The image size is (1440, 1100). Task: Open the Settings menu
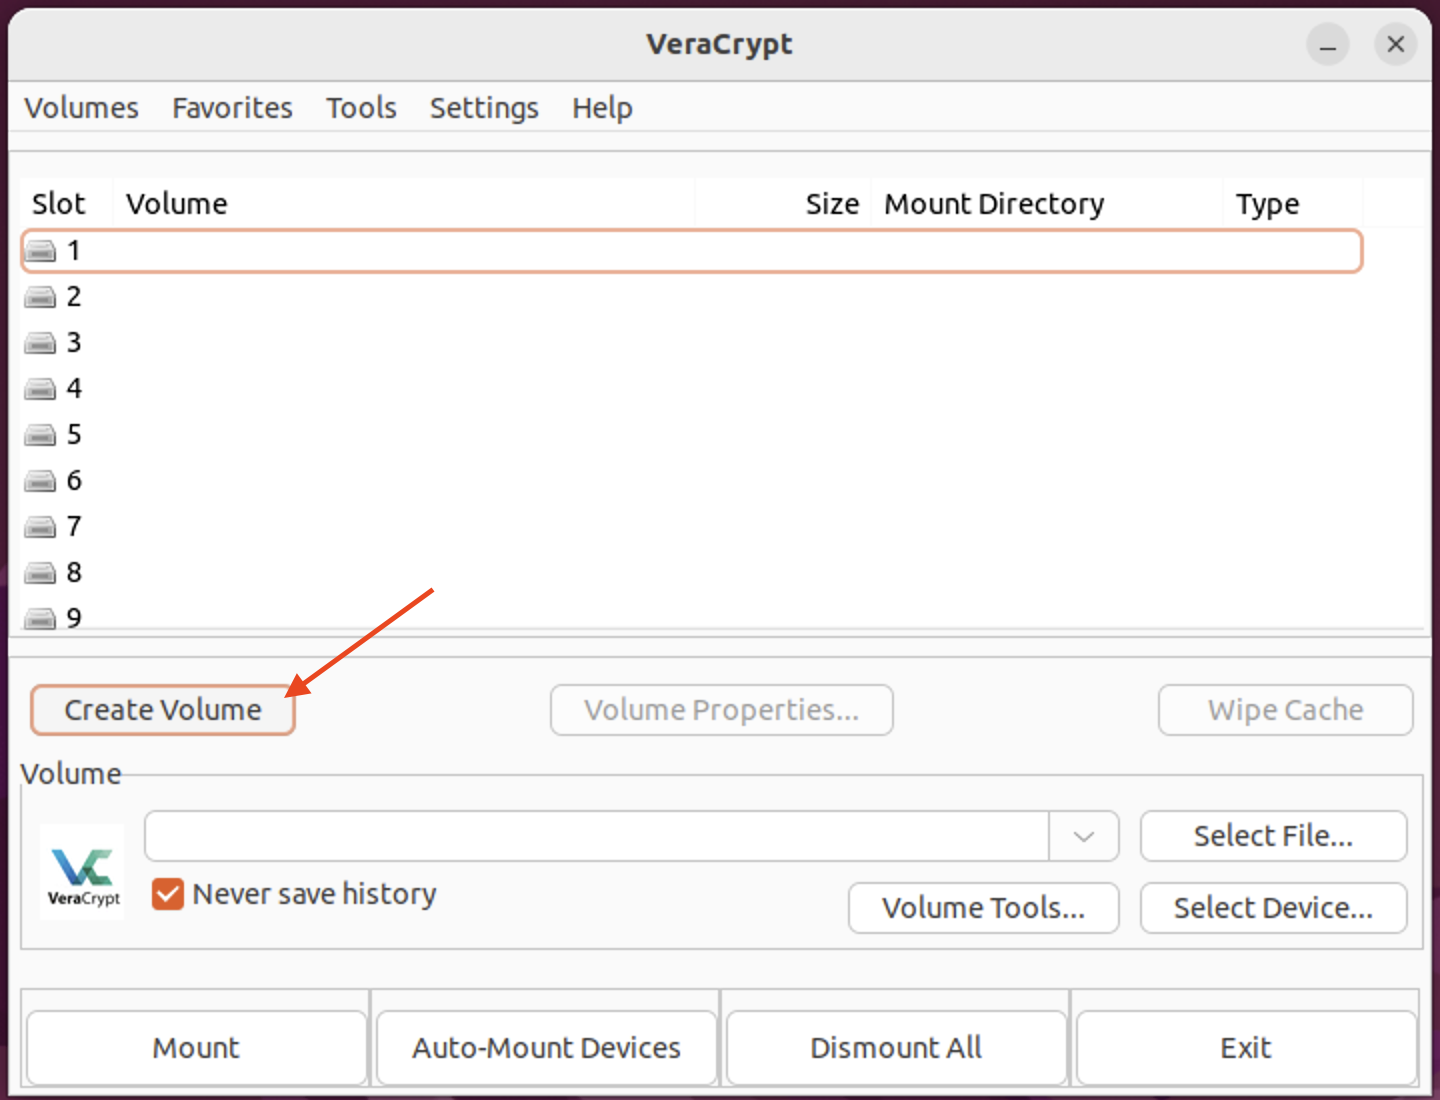484,108
